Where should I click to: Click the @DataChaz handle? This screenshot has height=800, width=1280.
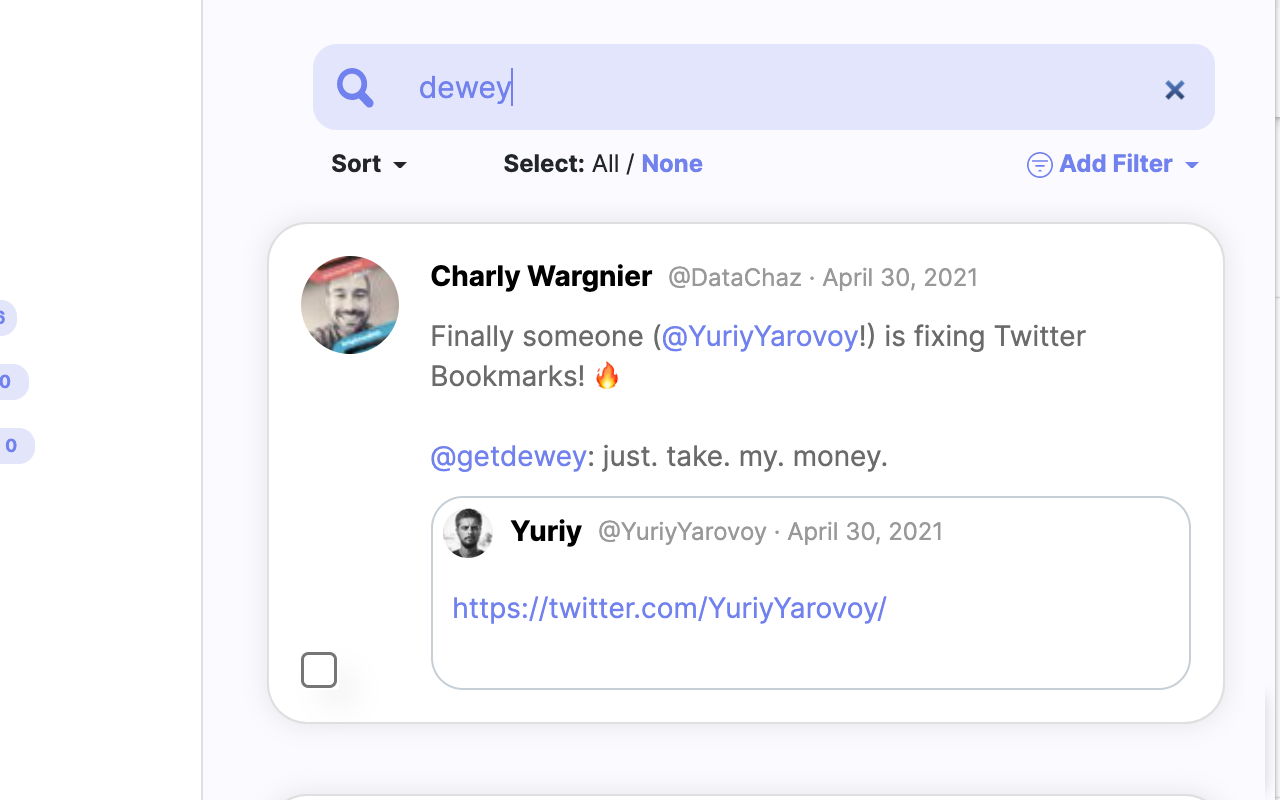(735, 278)
